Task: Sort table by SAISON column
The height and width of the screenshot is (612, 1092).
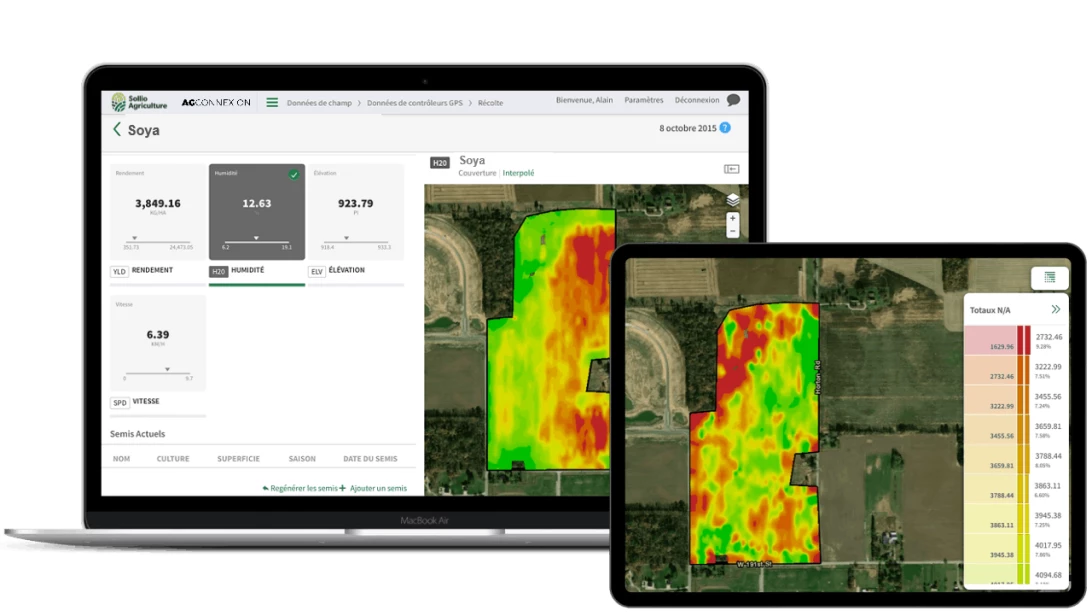Action: click(x=302, y=459)
